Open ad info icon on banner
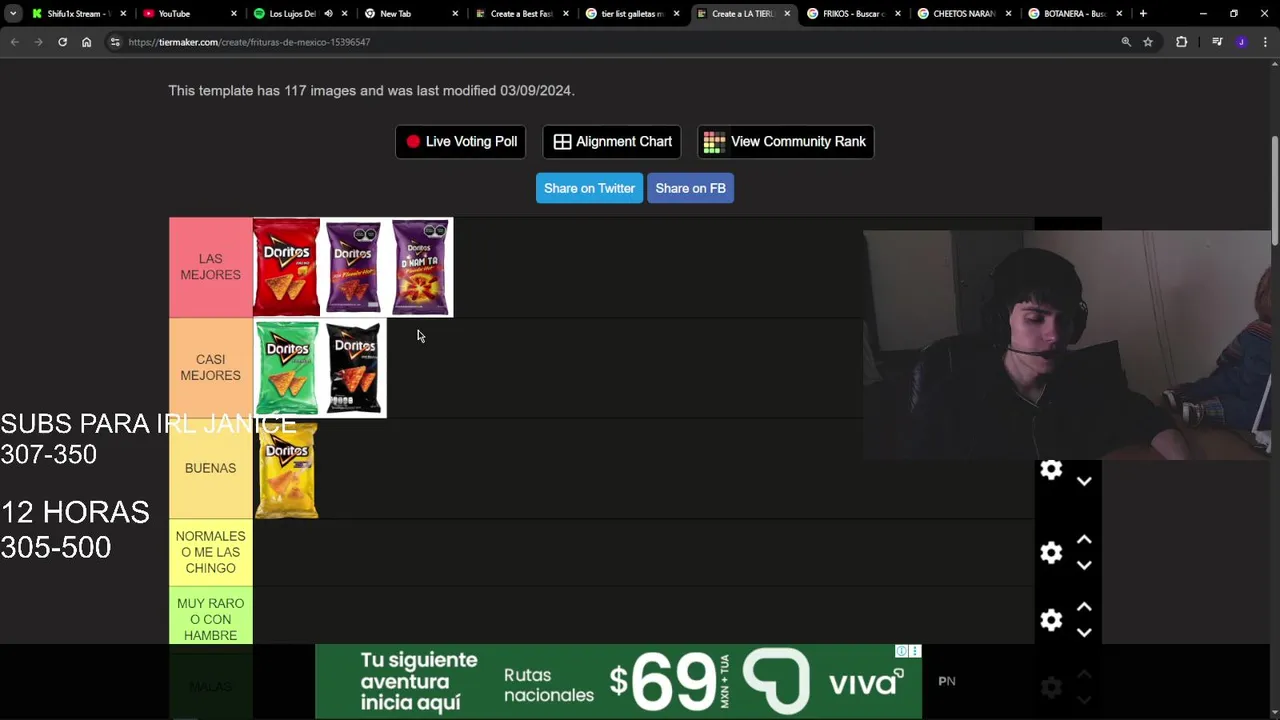Viewport: 1280px width, 720px height. tap(901, 651)
